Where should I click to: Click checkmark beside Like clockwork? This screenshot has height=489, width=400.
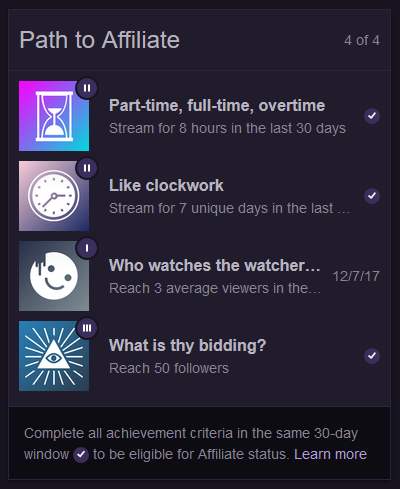click(372, 196)
